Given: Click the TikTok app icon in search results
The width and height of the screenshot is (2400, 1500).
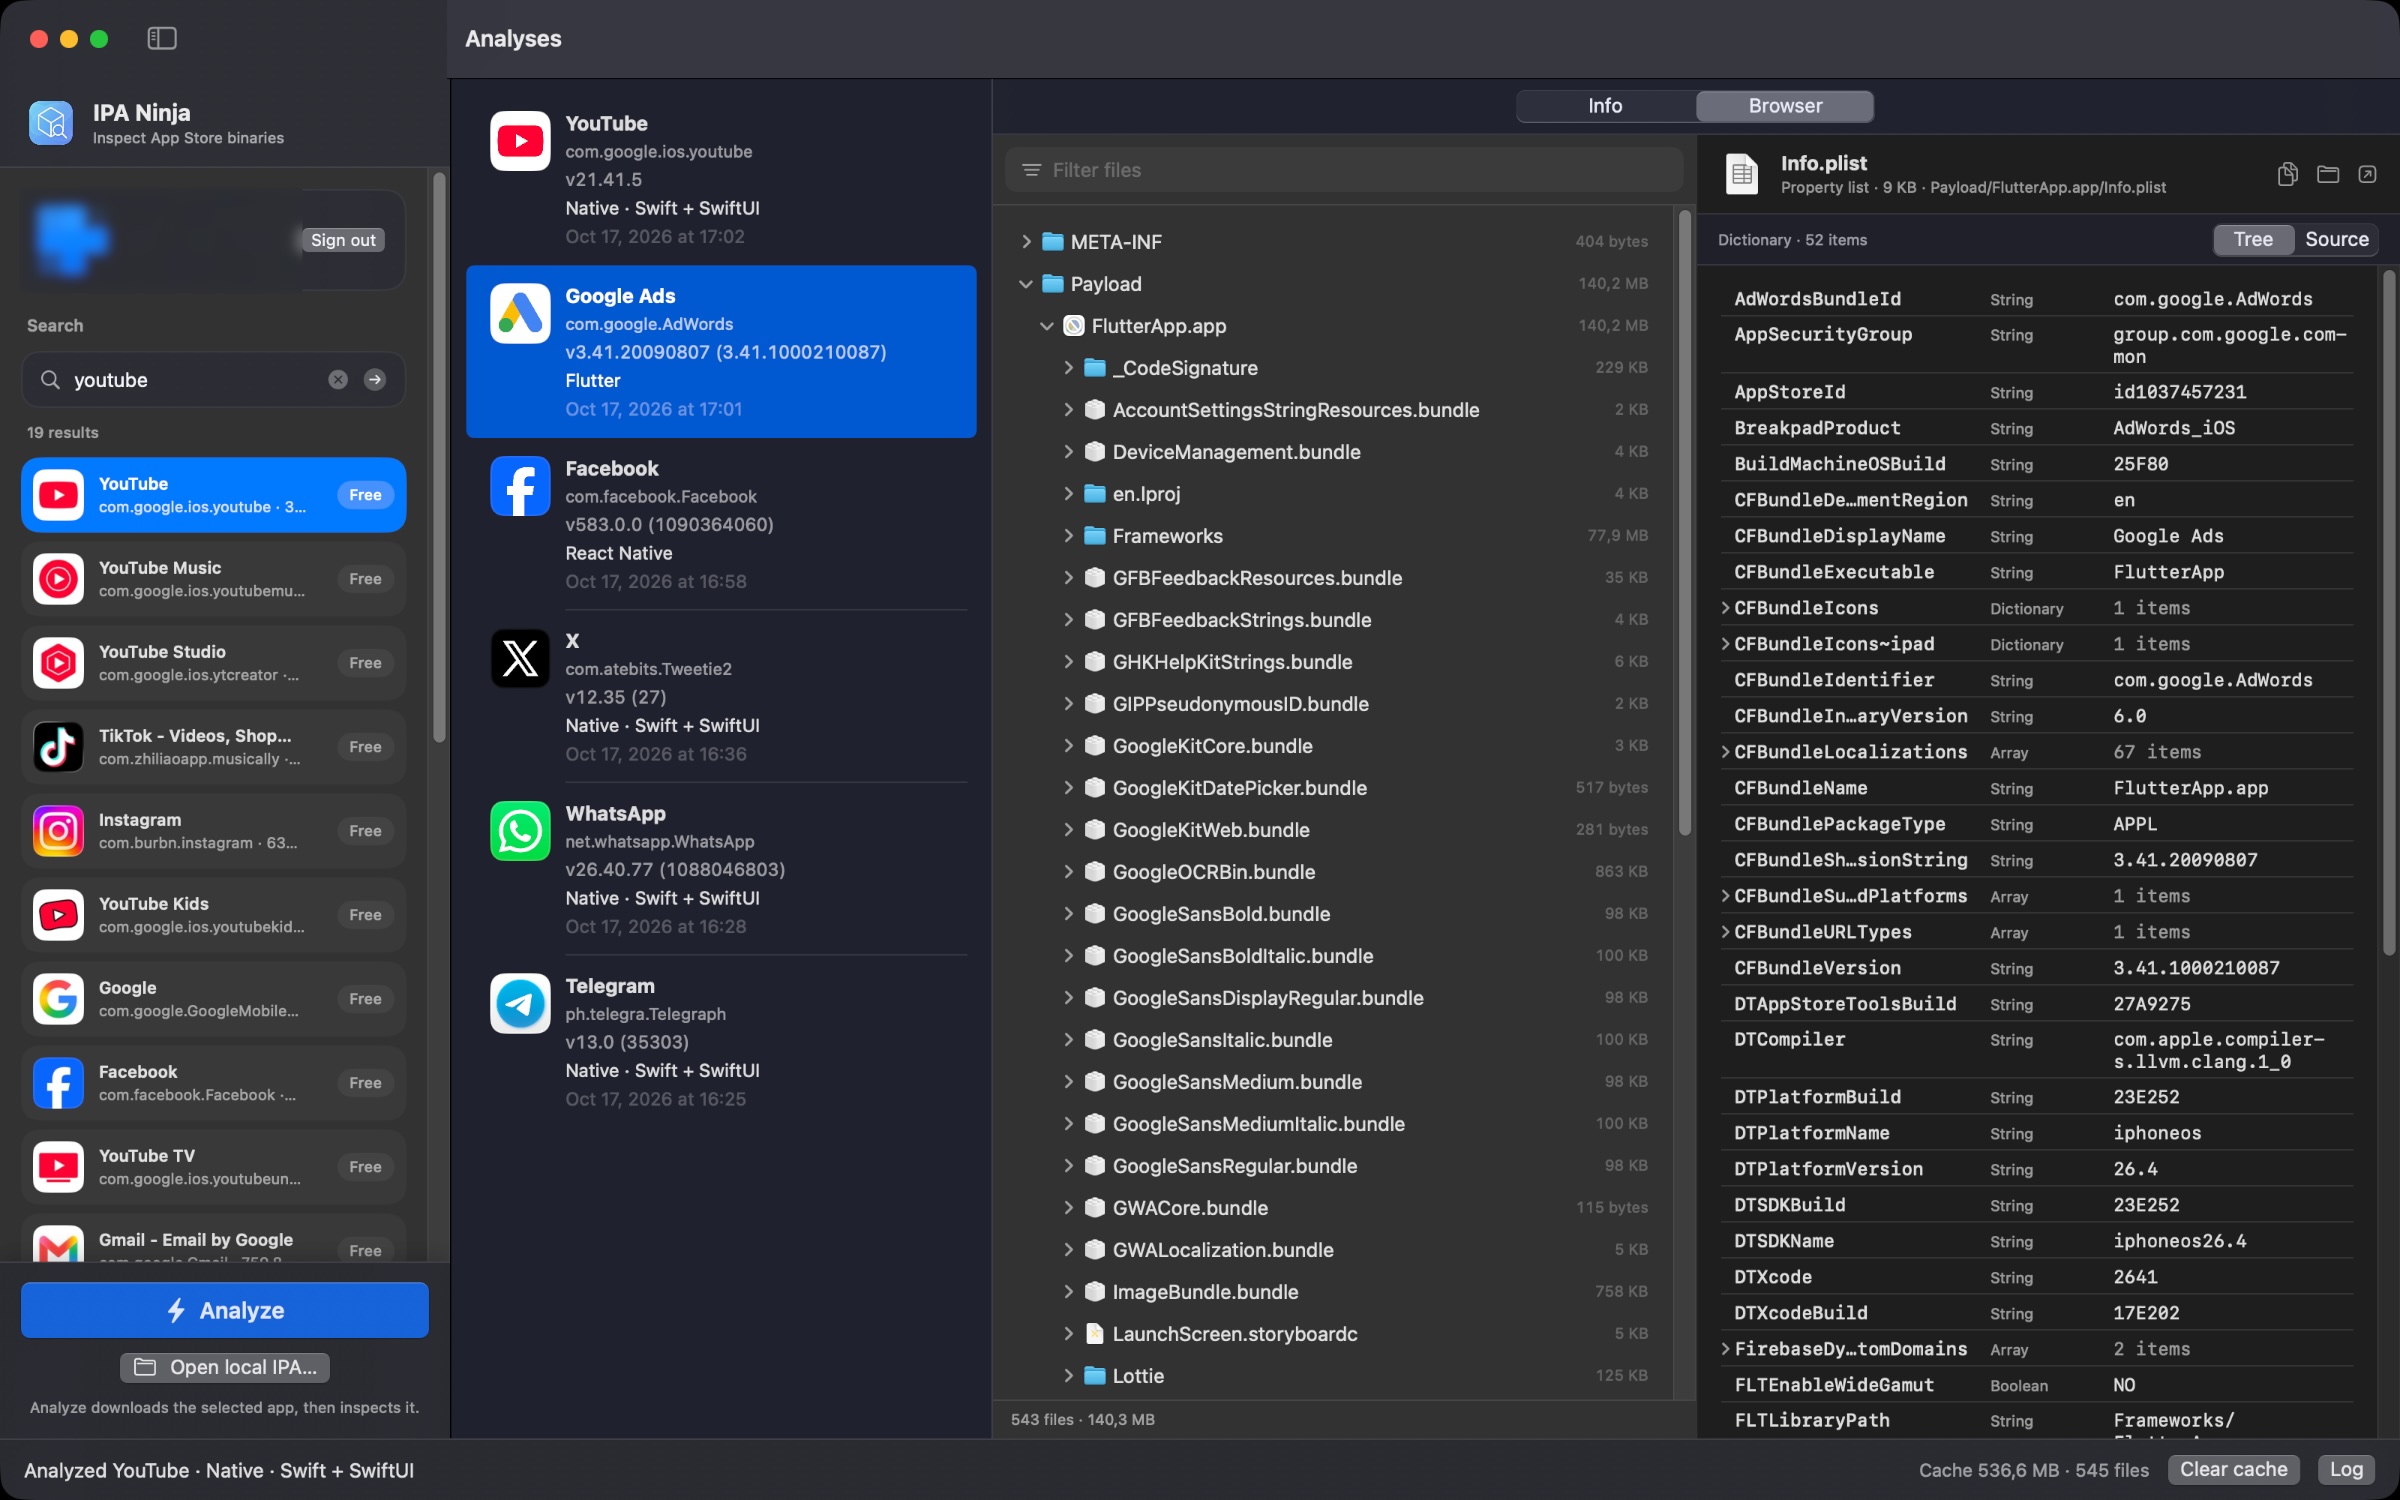Looking at the screenshot, I should click(58, 747).
